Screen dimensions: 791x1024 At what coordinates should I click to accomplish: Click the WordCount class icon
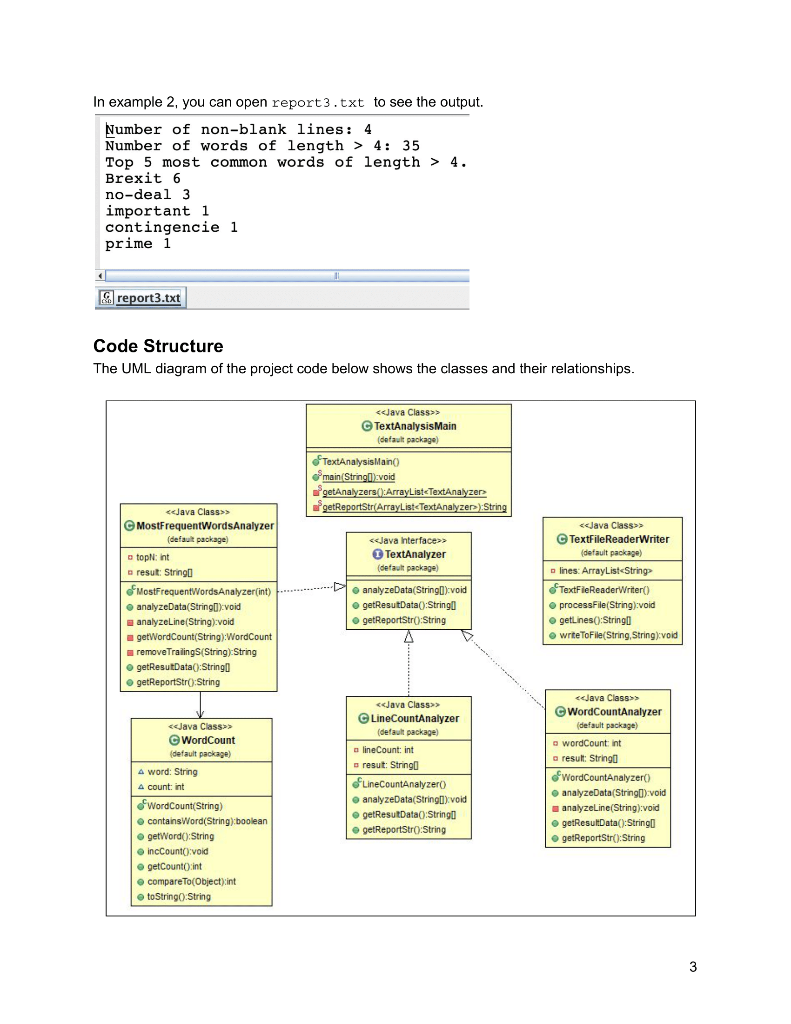(174, 740)
